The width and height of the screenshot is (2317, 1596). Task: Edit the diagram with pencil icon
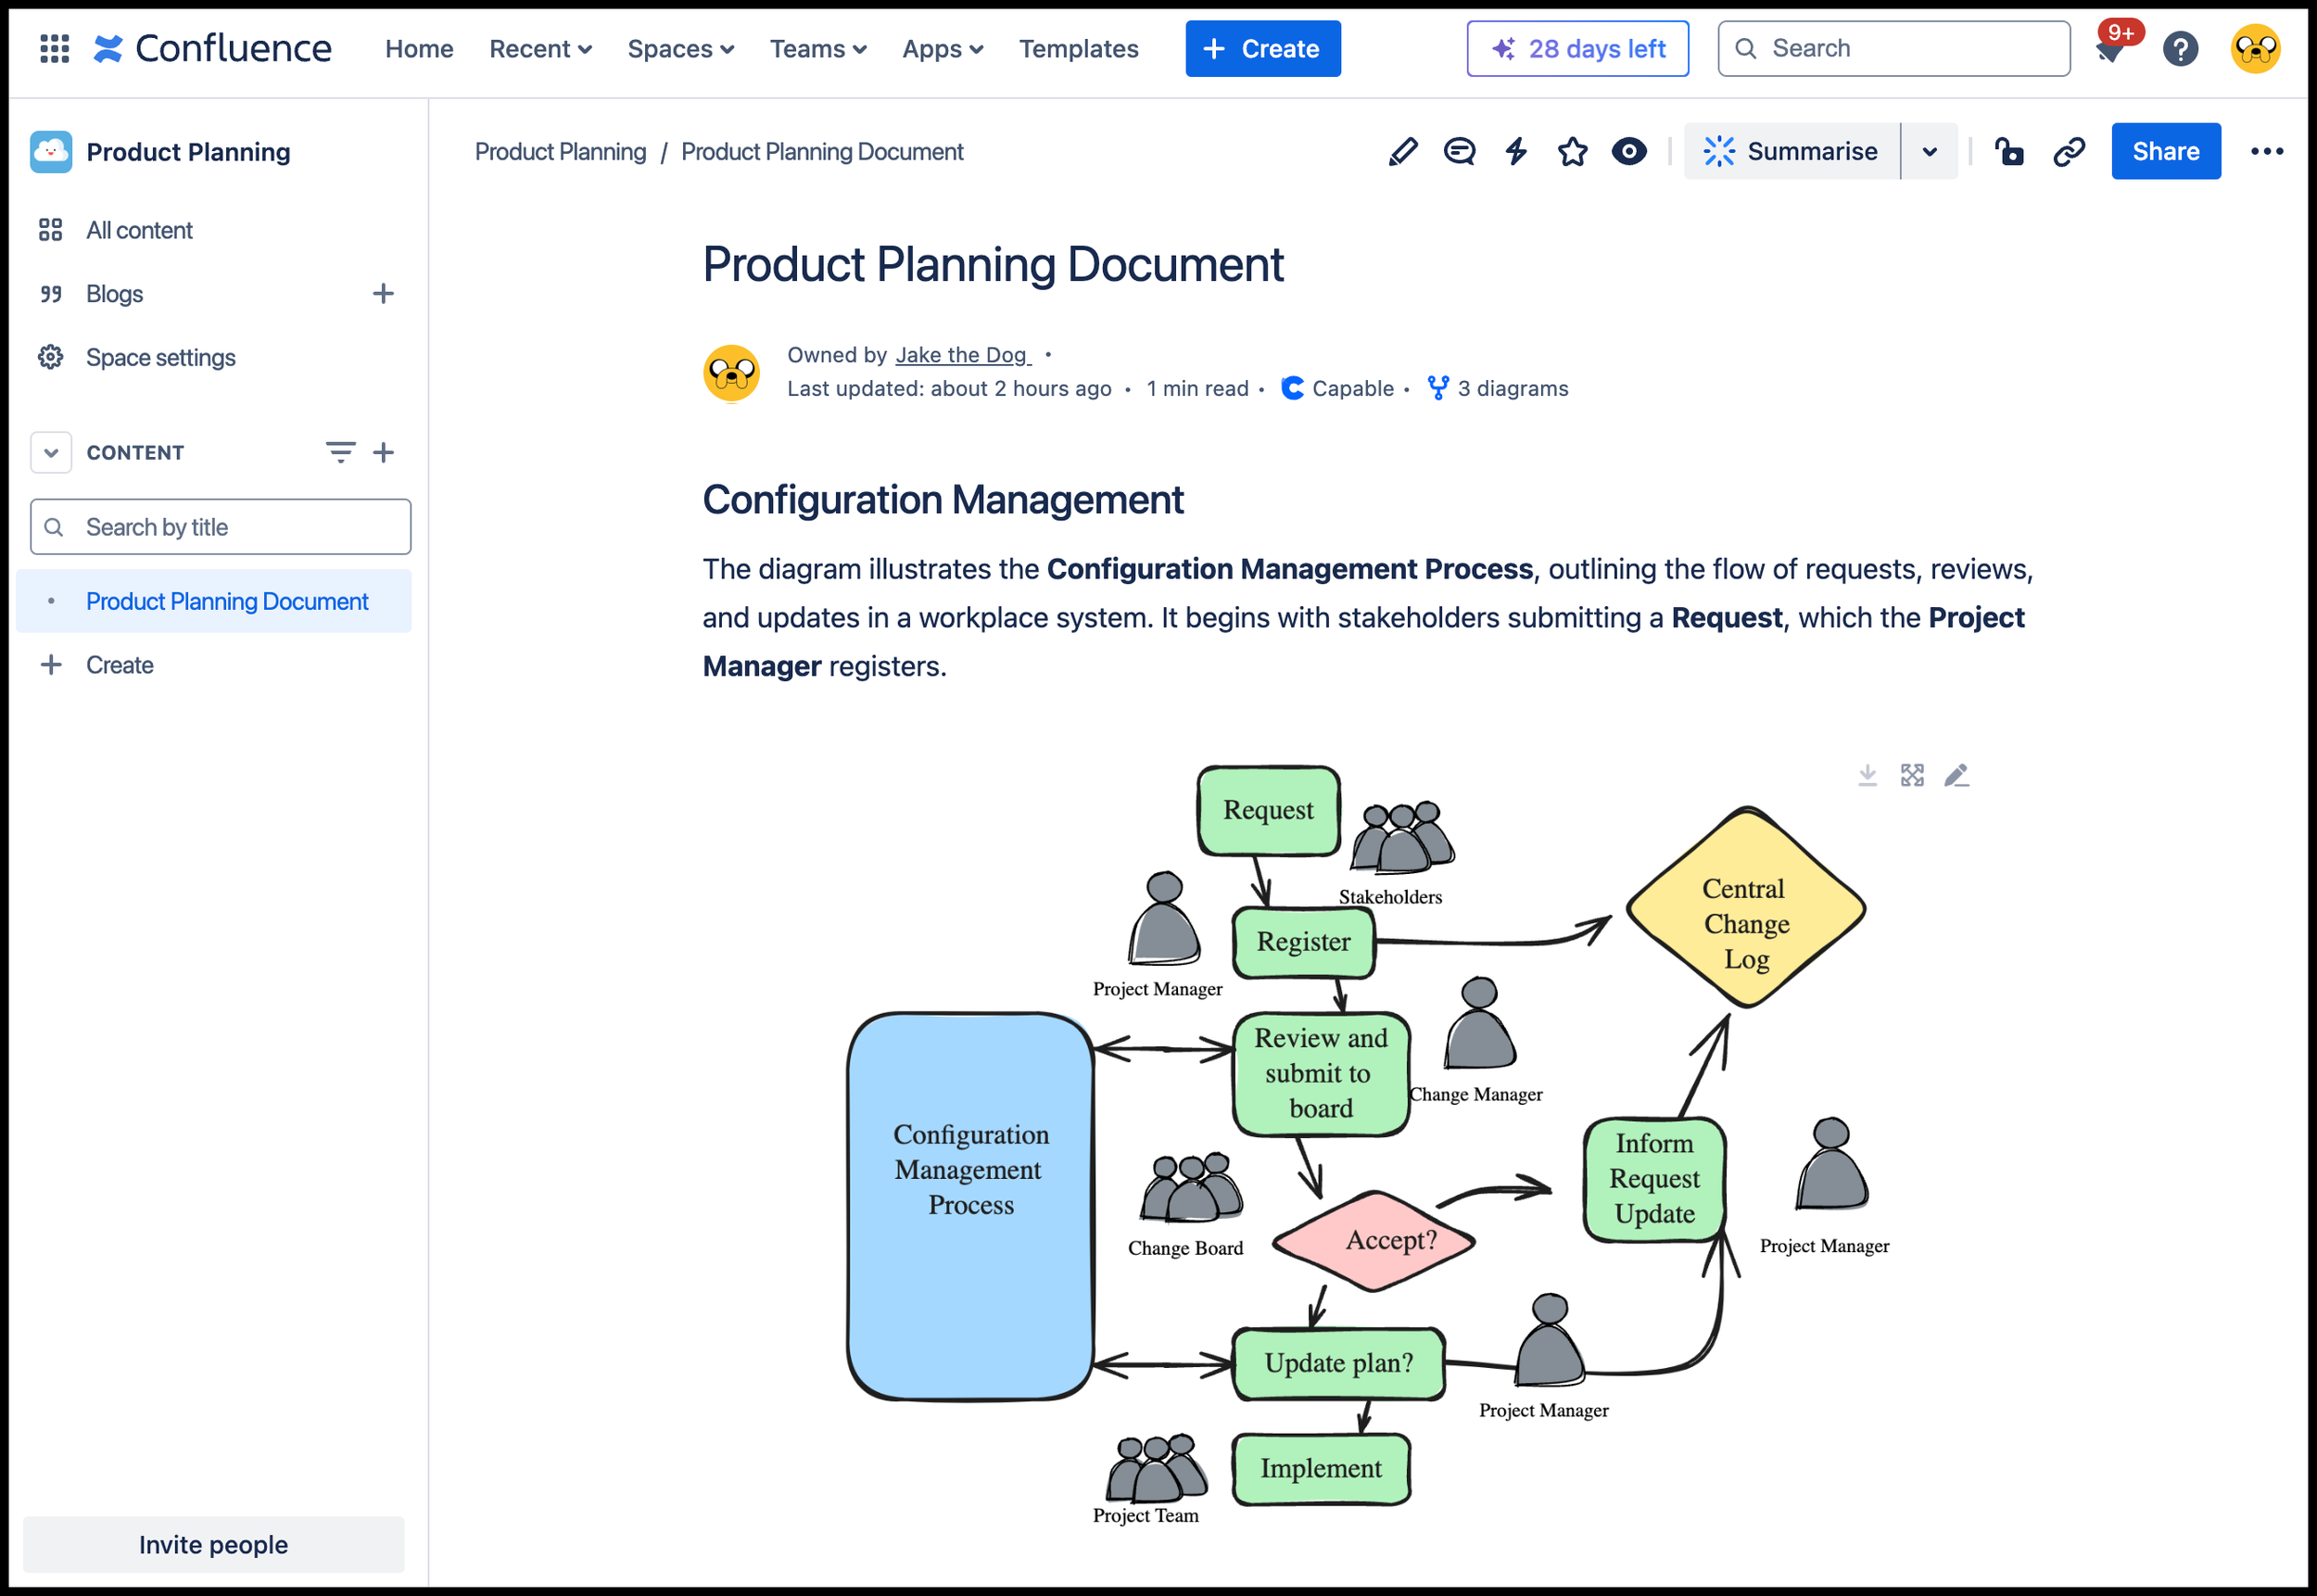click(x=1956, y=775)
